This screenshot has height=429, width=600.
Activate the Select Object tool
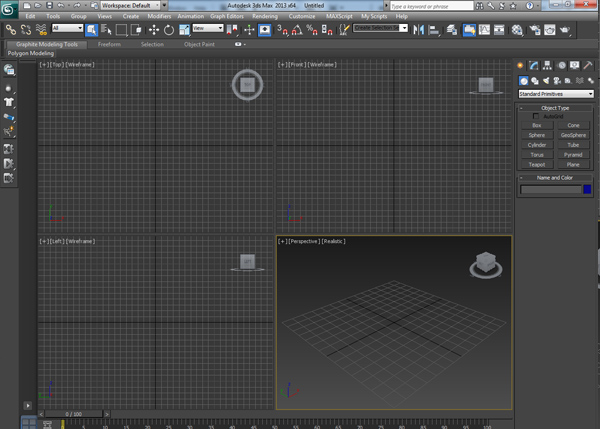pos(91,29)
